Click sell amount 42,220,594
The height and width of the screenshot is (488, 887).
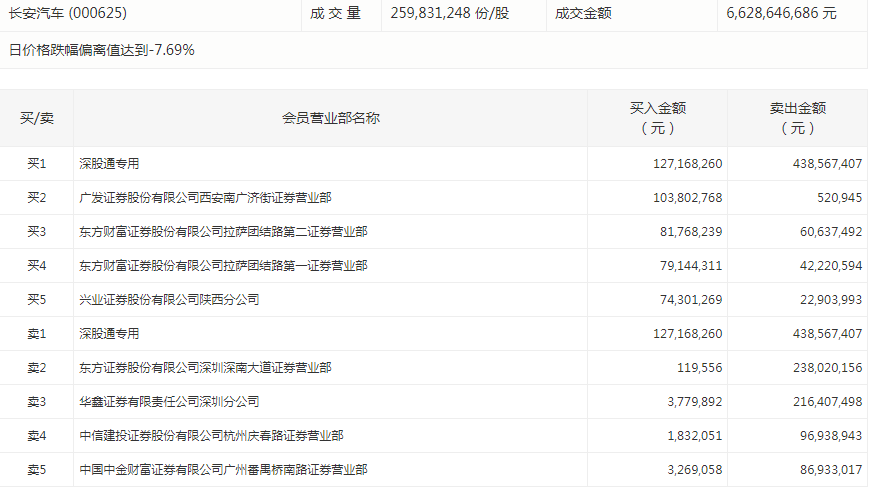click(830, 266)
